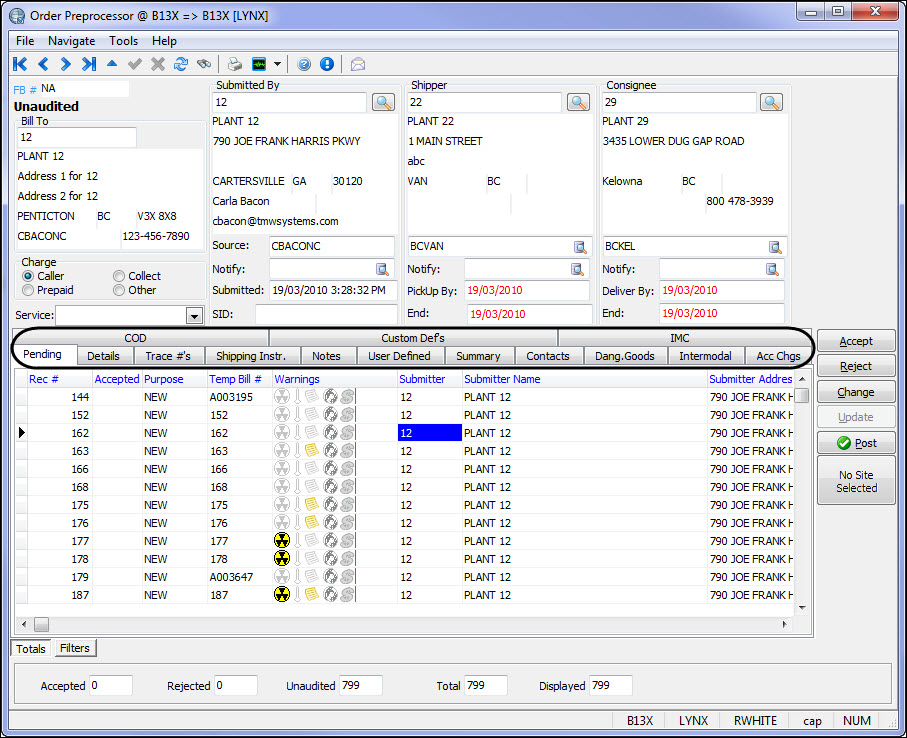Go to the first record in toolbar
Image resolution: width=907 pixels, height=738 pixels.
20,64
